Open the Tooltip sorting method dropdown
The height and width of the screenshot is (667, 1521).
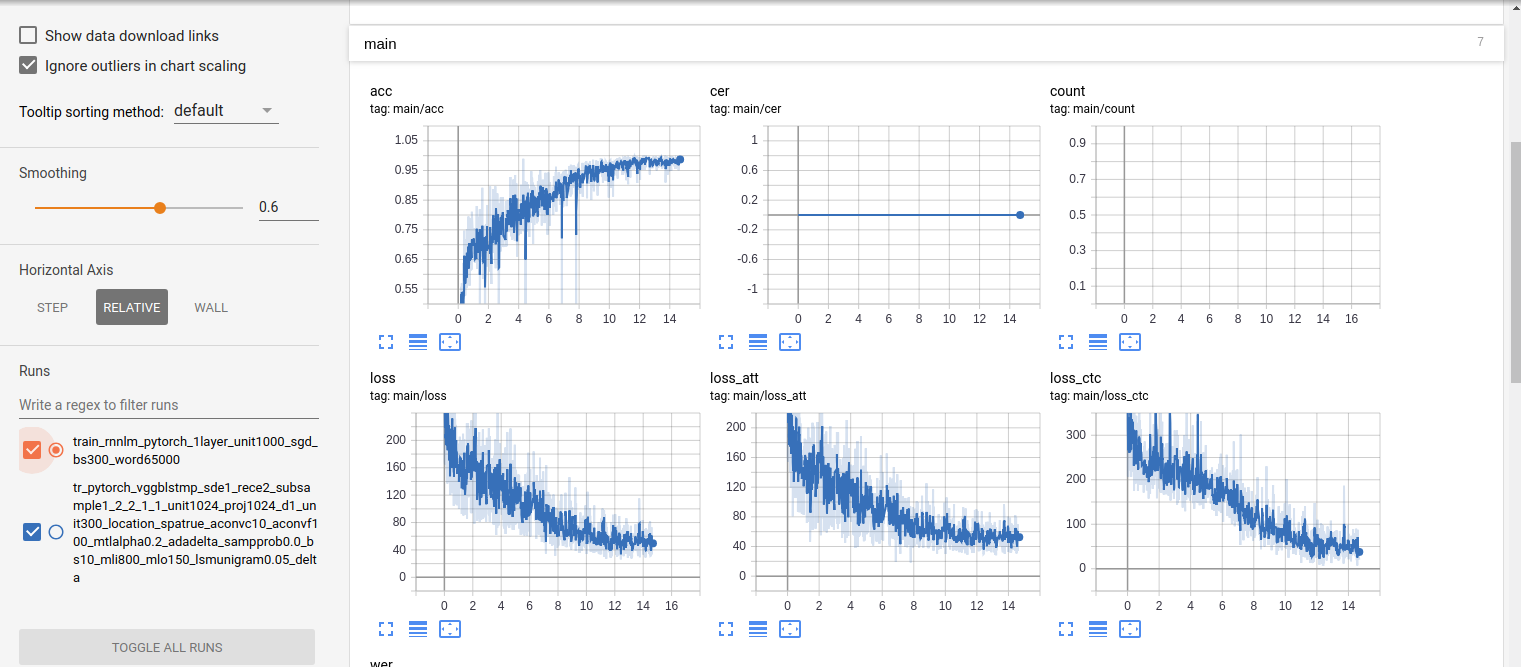tap(225, 110)
